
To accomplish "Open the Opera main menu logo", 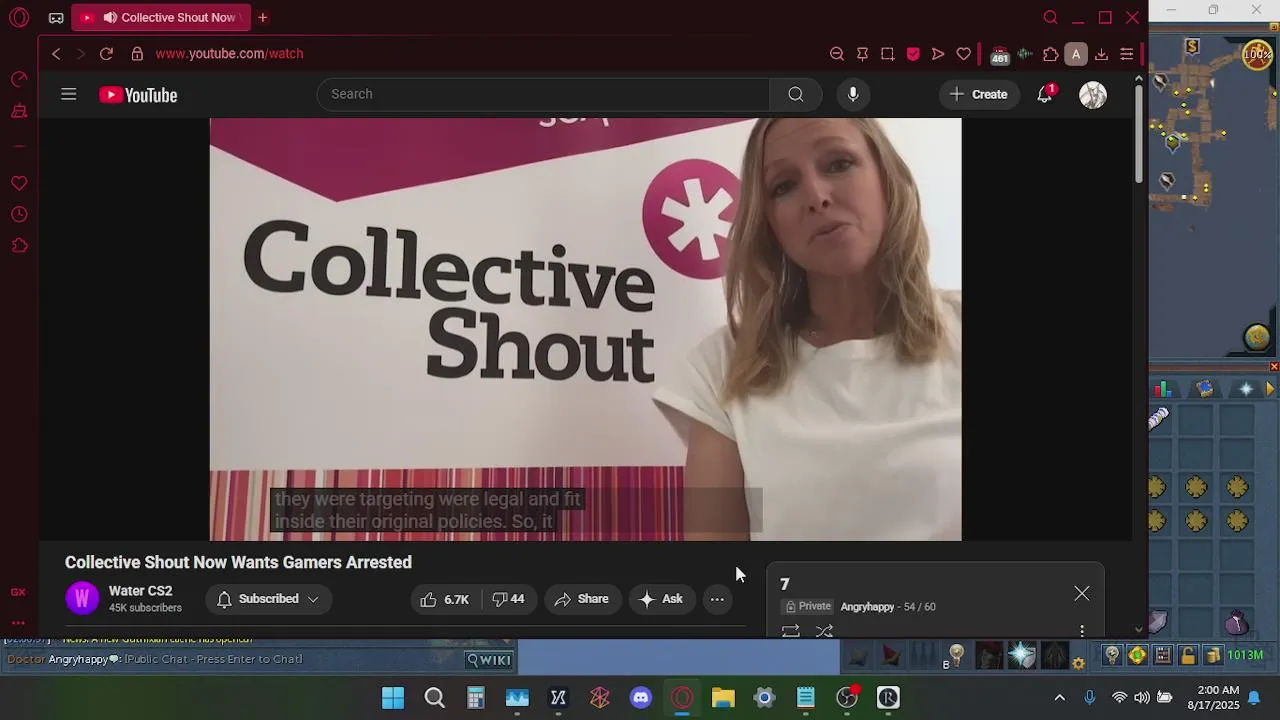I will pyautogui.click(x=19, y=17).
